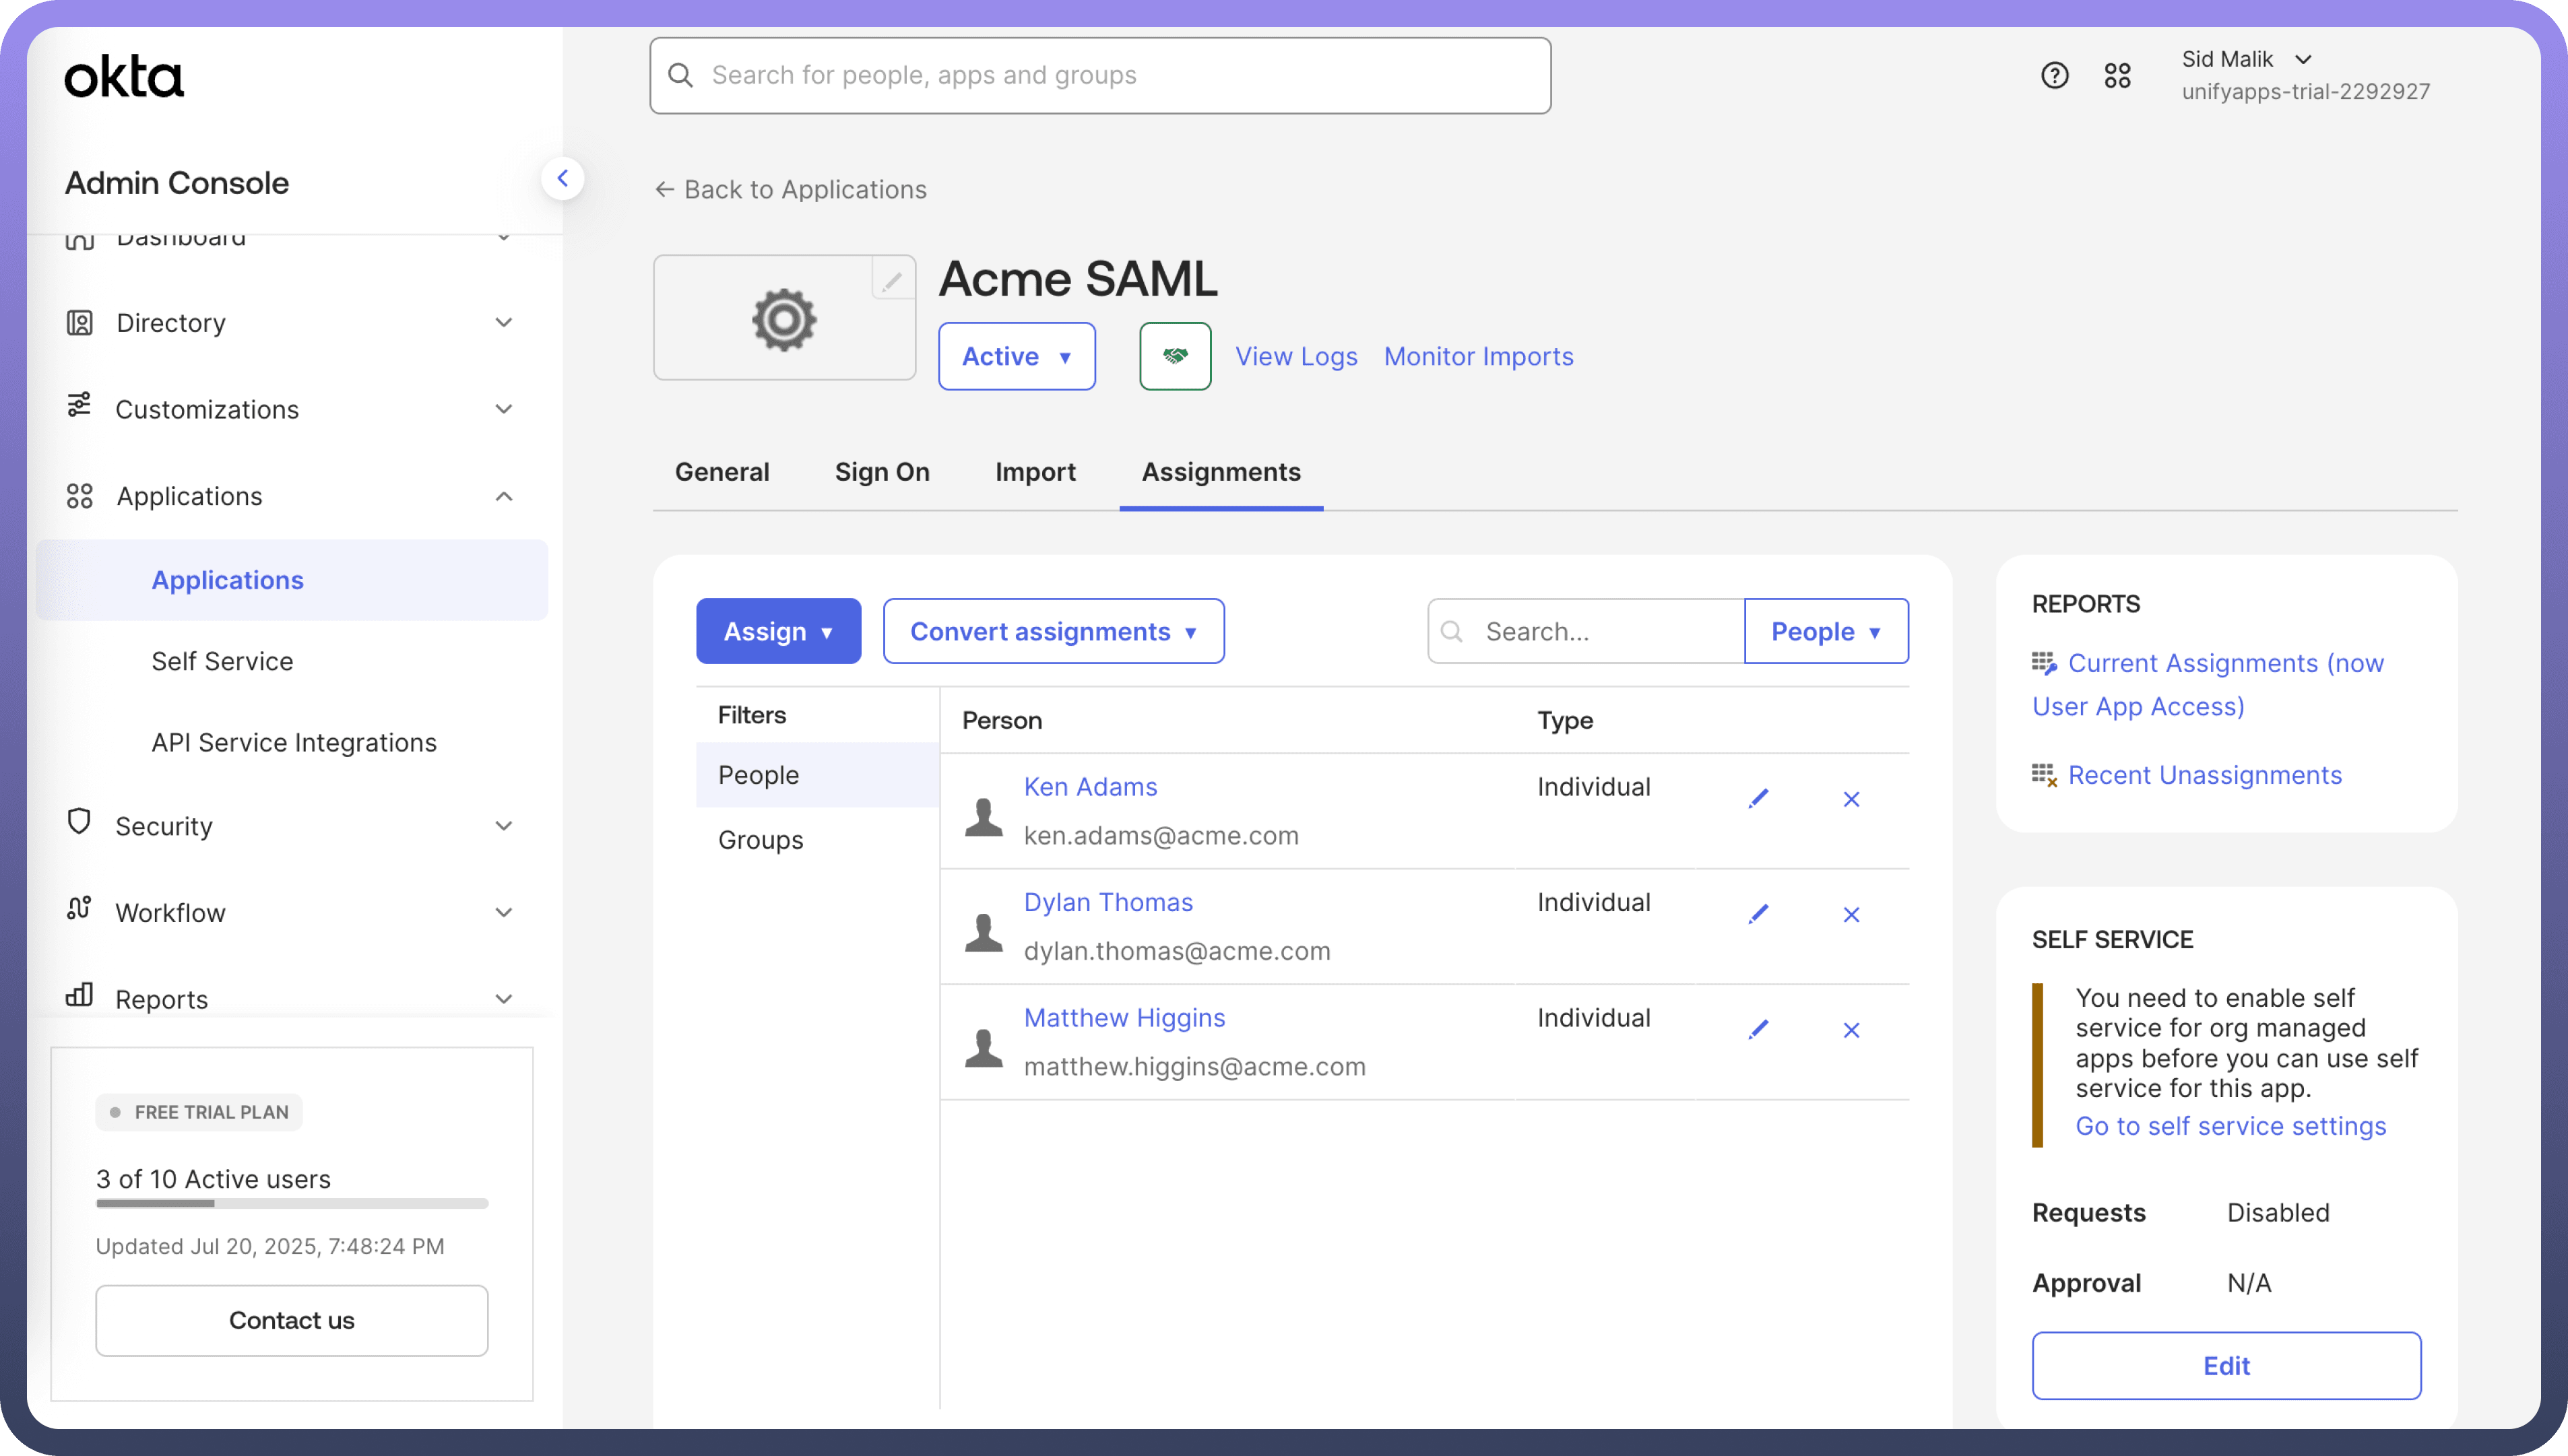Open the apps grid icon in header
The height and width of the screenshot is (1456, 2568).
(2117, 75)
